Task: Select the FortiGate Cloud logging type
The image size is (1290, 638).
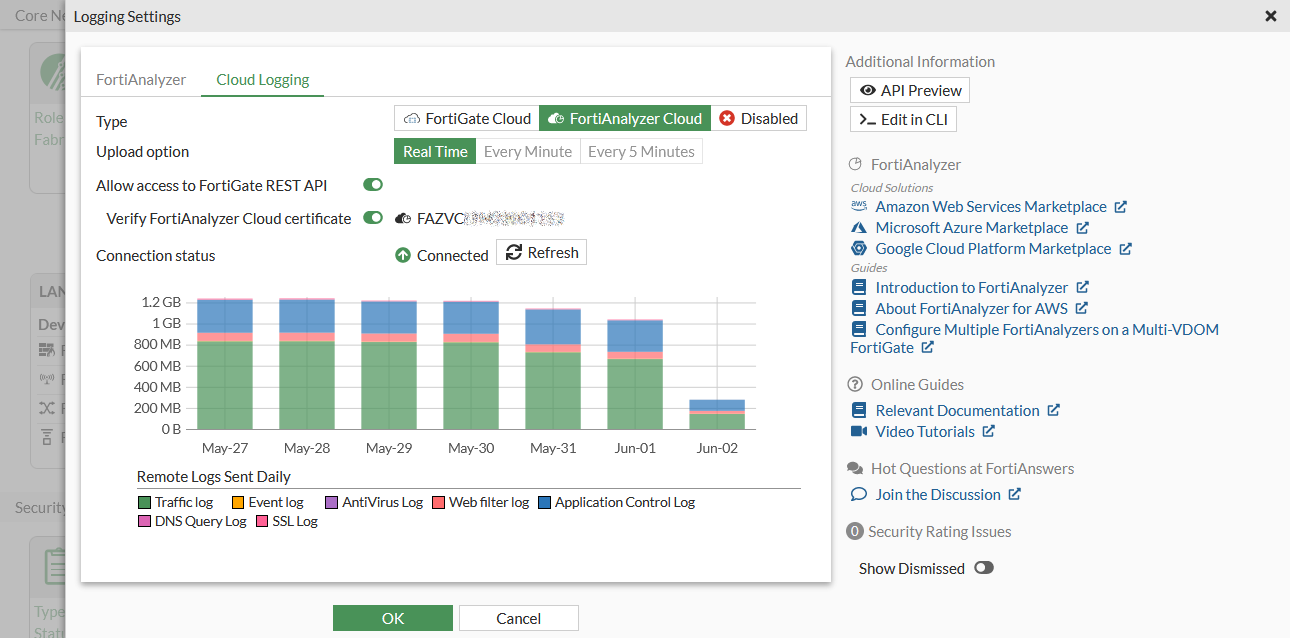Action: click(x=466, y=118)
